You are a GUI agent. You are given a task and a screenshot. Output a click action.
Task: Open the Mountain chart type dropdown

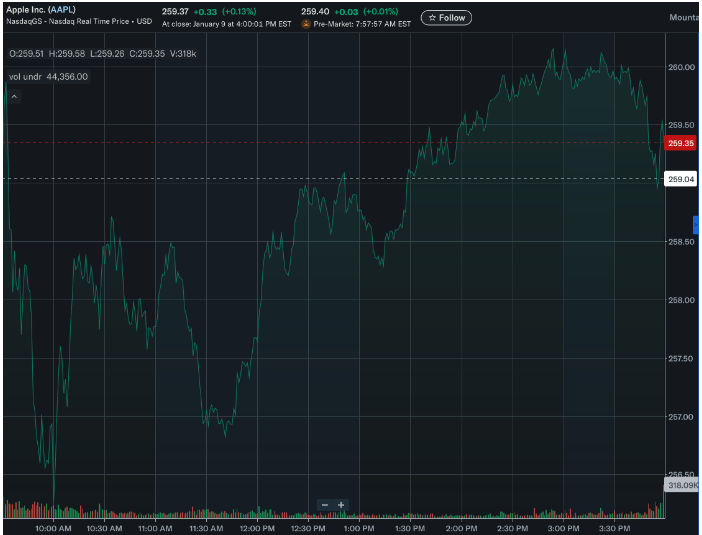click(x=684, y=17)
